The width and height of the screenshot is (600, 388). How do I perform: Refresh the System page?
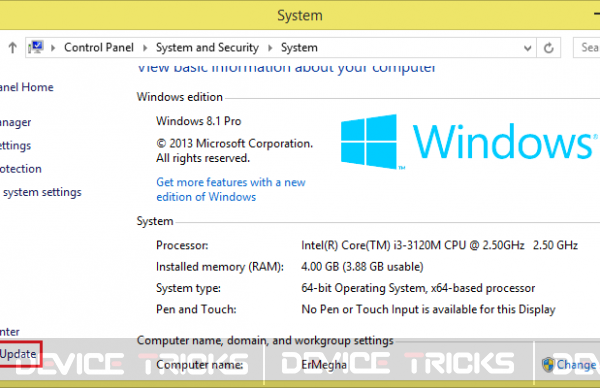[x=549, y=48]
